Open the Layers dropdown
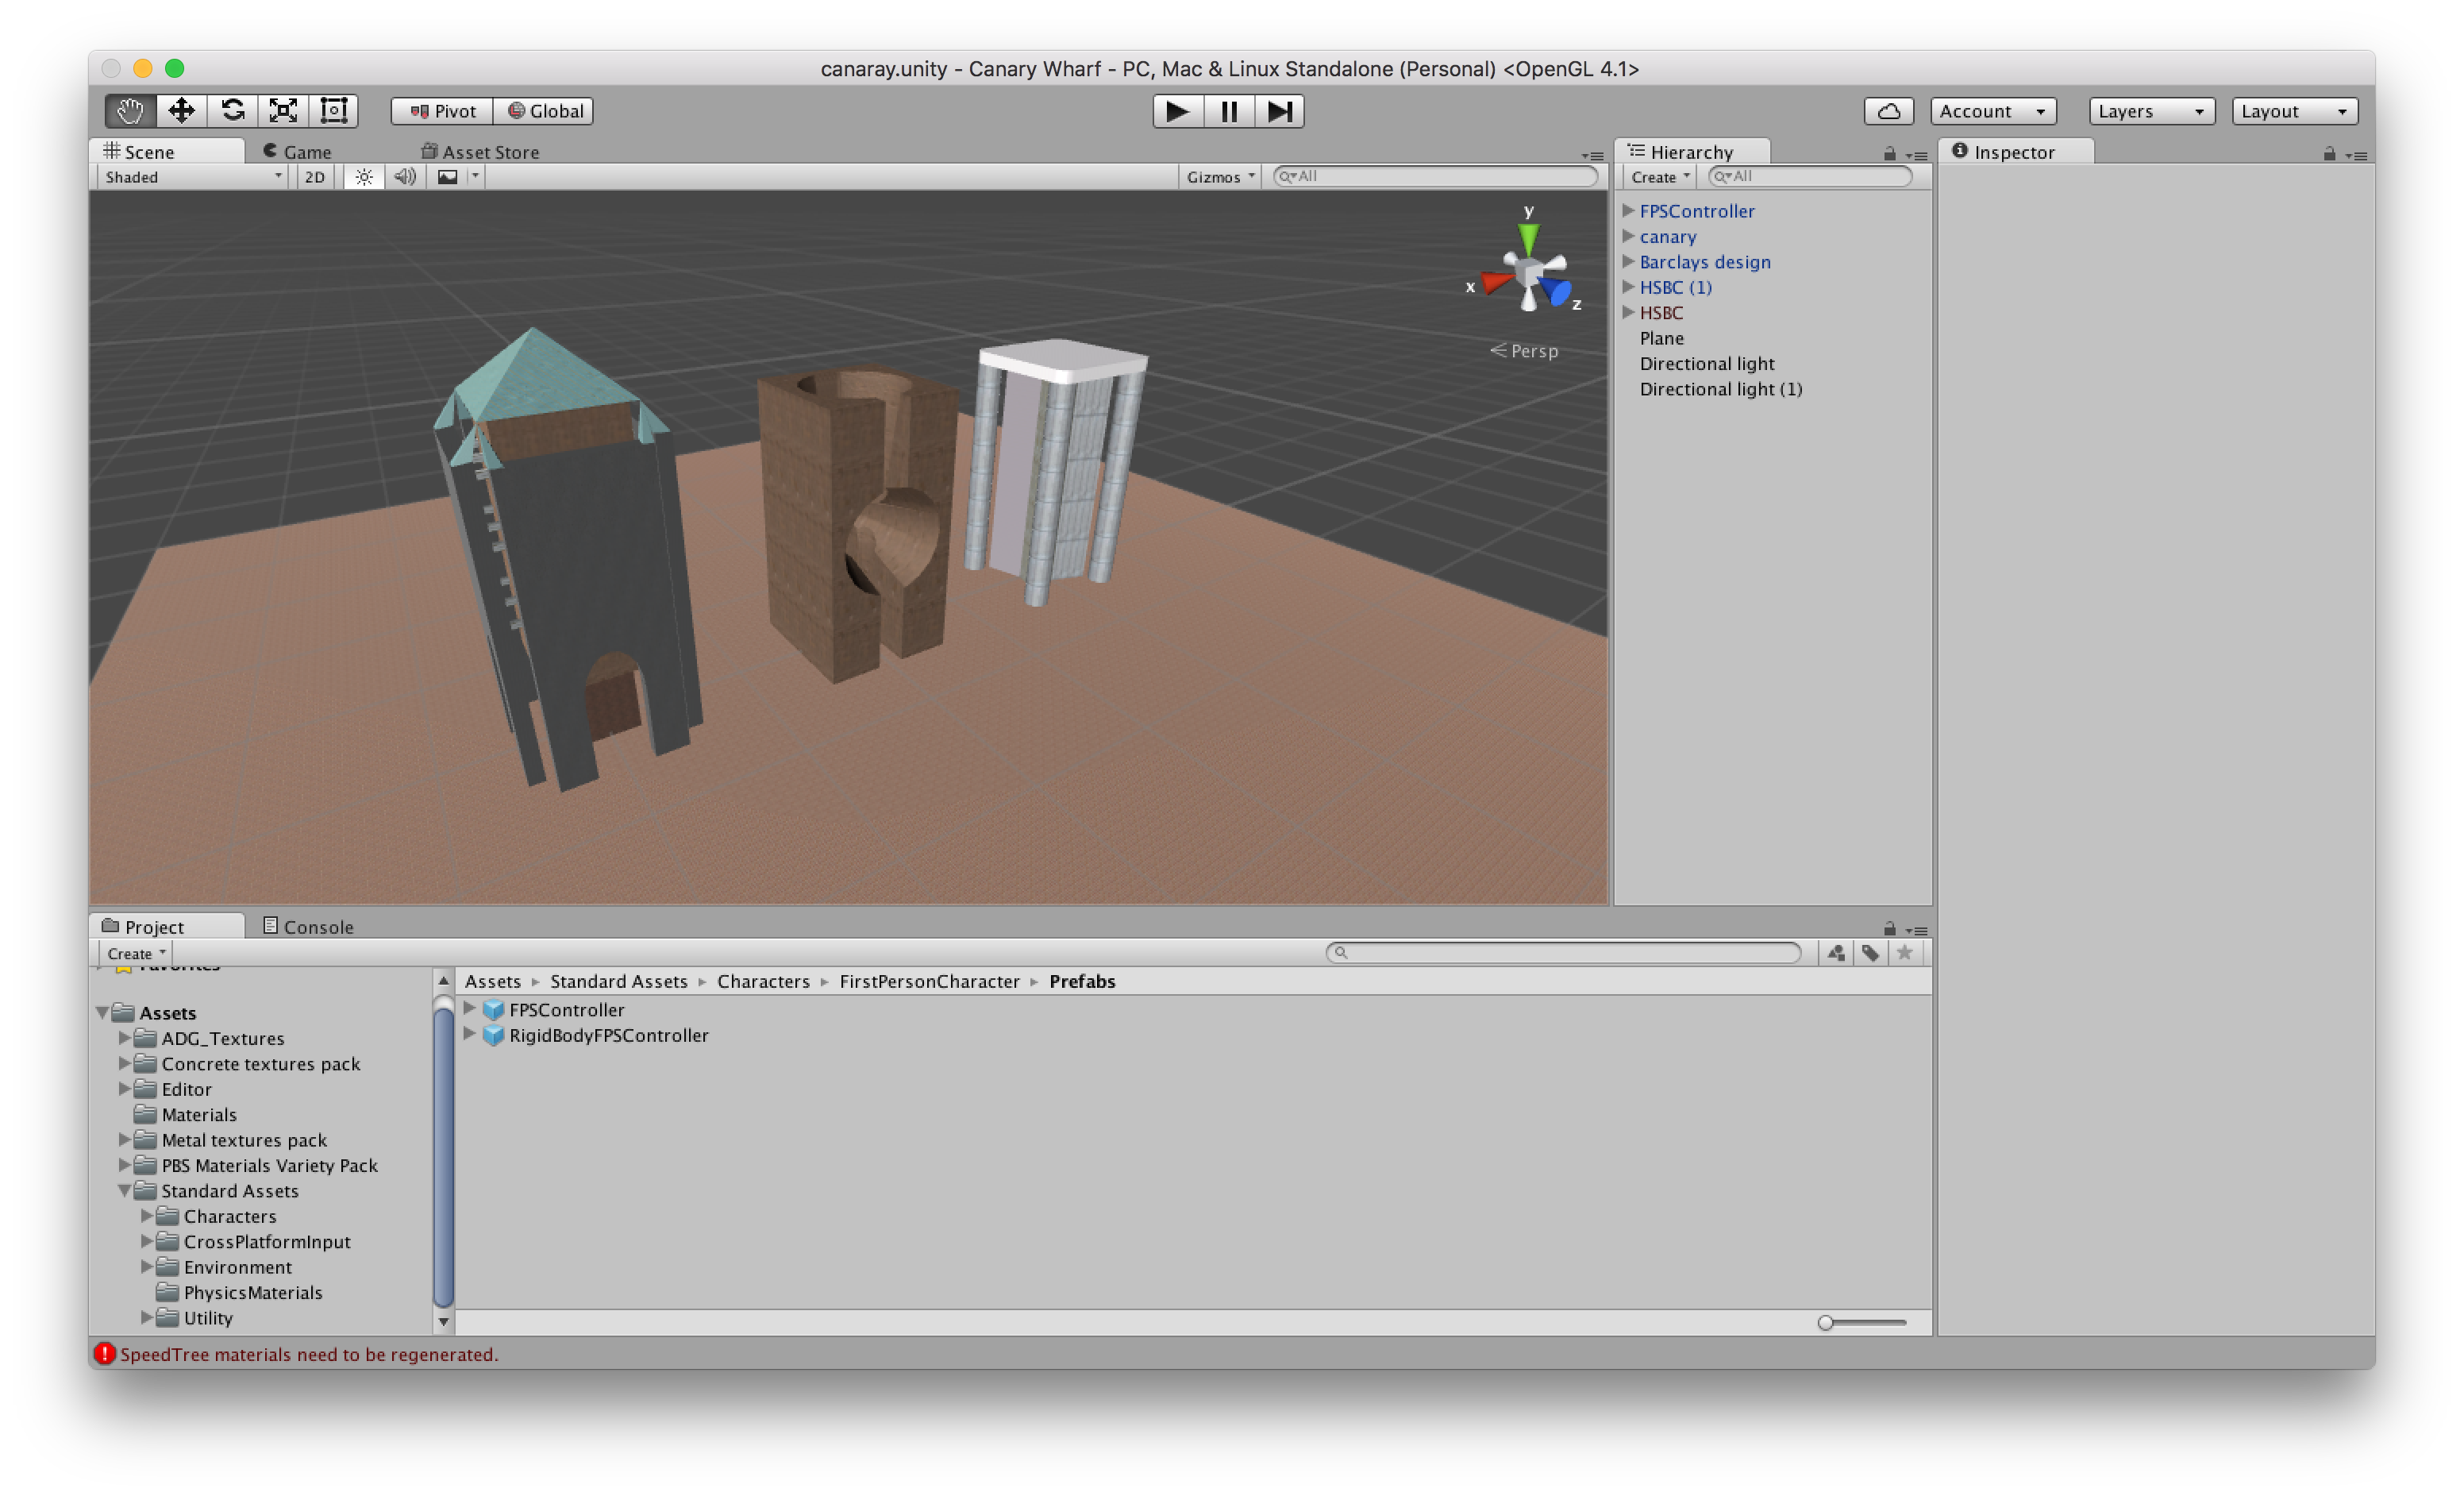Viewport: 2464px width, 1496px height. [x=2151, y=111]
